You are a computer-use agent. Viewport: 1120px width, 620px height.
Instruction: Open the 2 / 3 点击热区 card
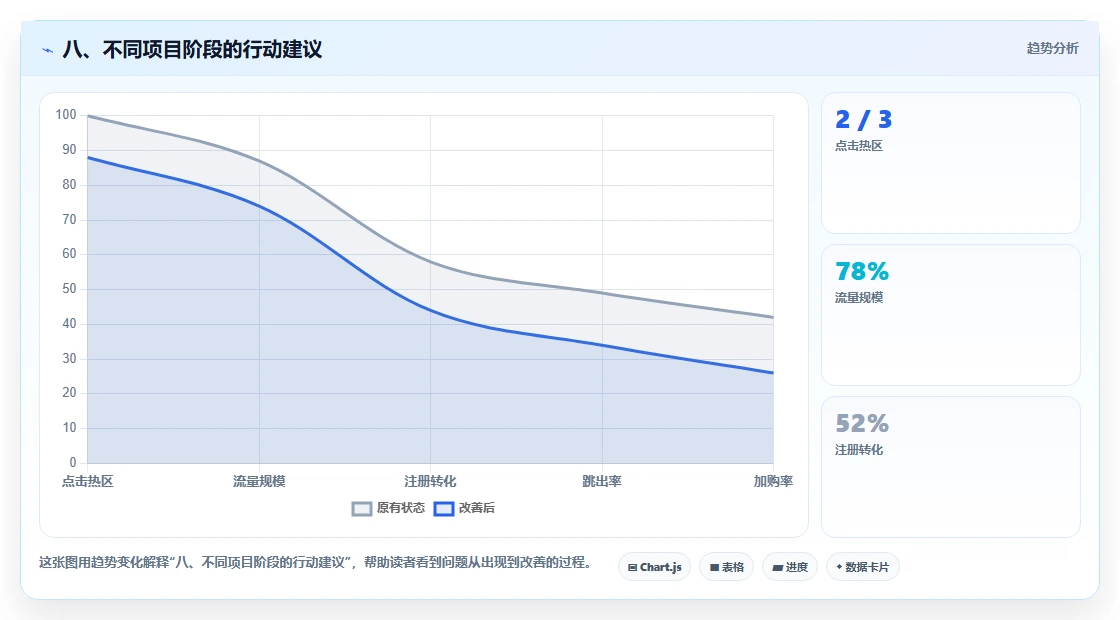[x=951, y=163]
